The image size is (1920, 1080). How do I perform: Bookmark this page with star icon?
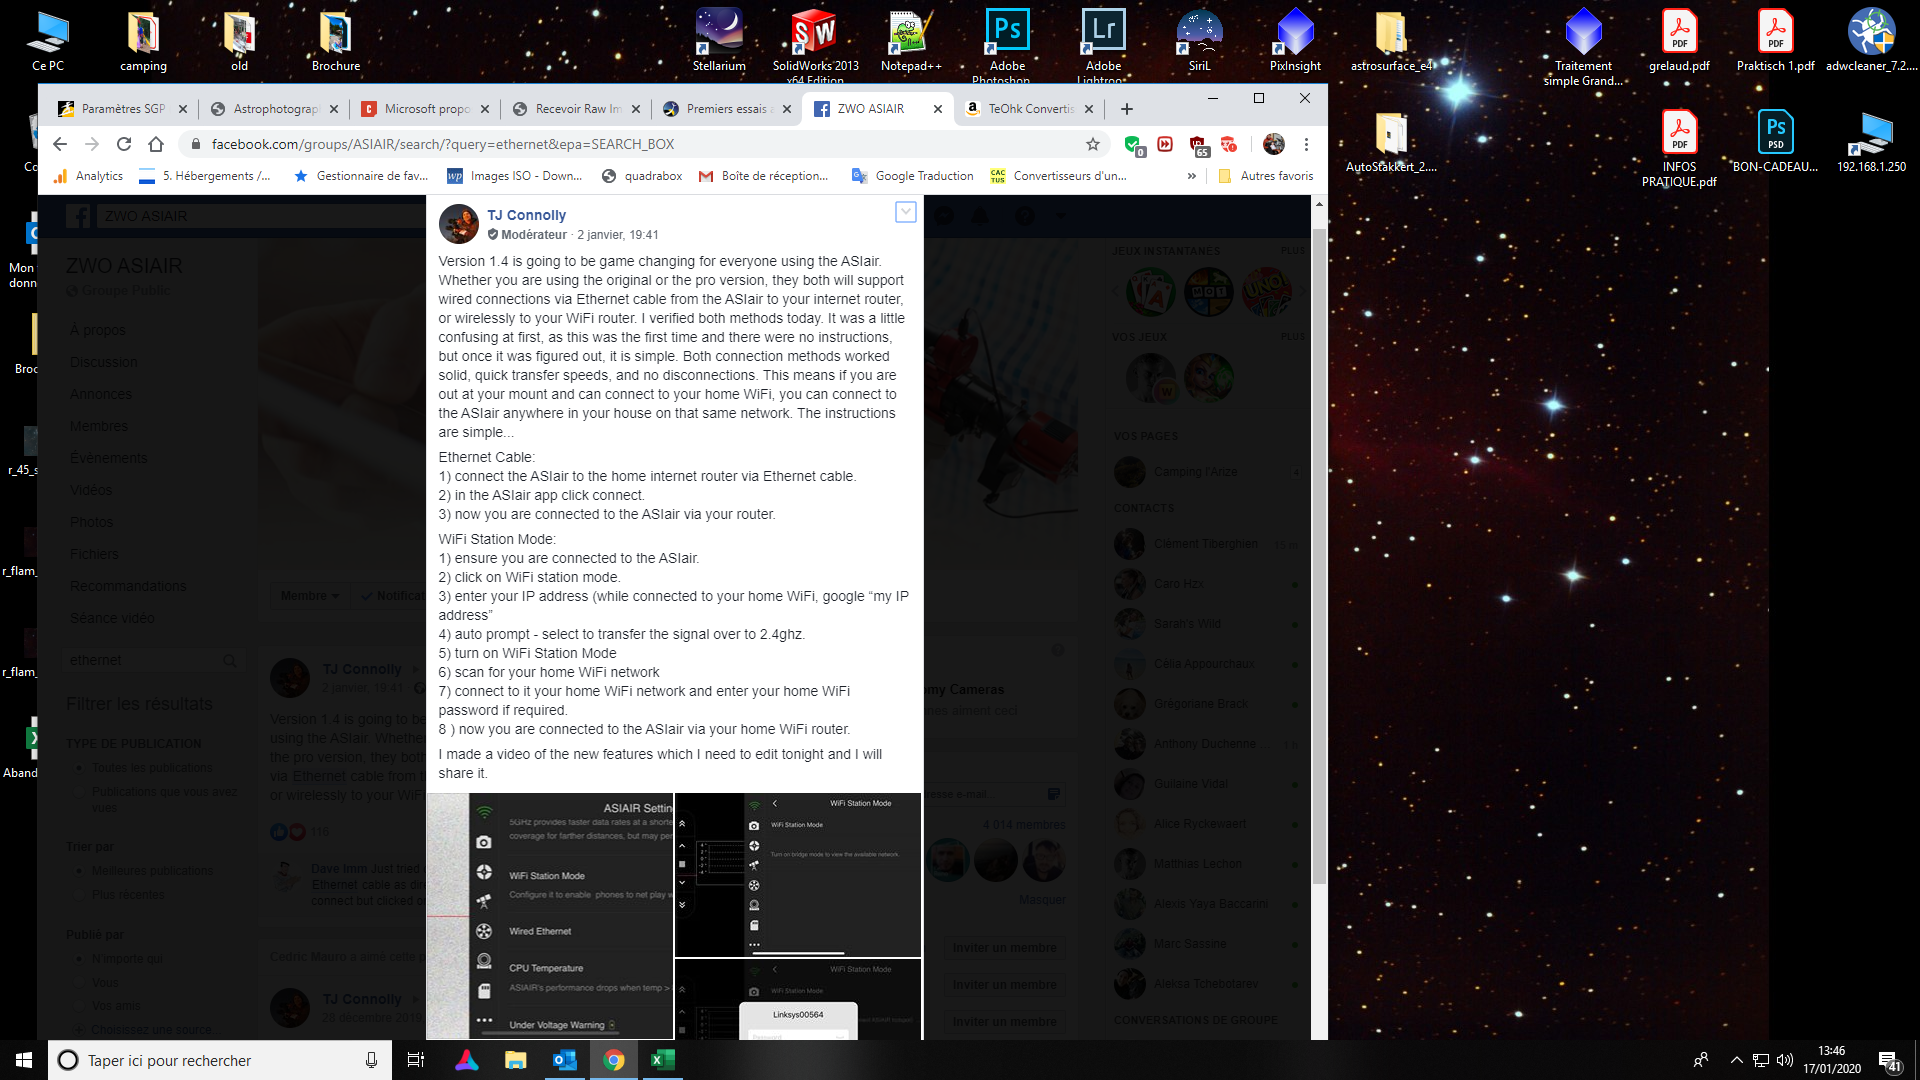tap(1093, 144)
